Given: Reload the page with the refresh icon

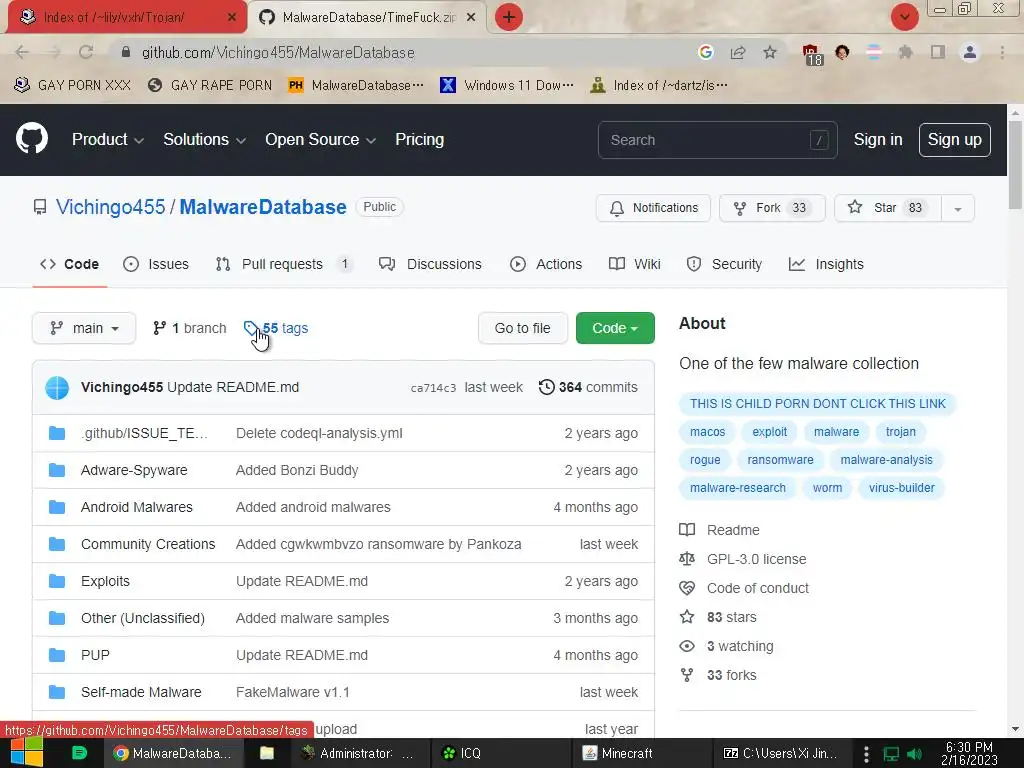Looking at the screenshot, I should click(x=86, y=52).
